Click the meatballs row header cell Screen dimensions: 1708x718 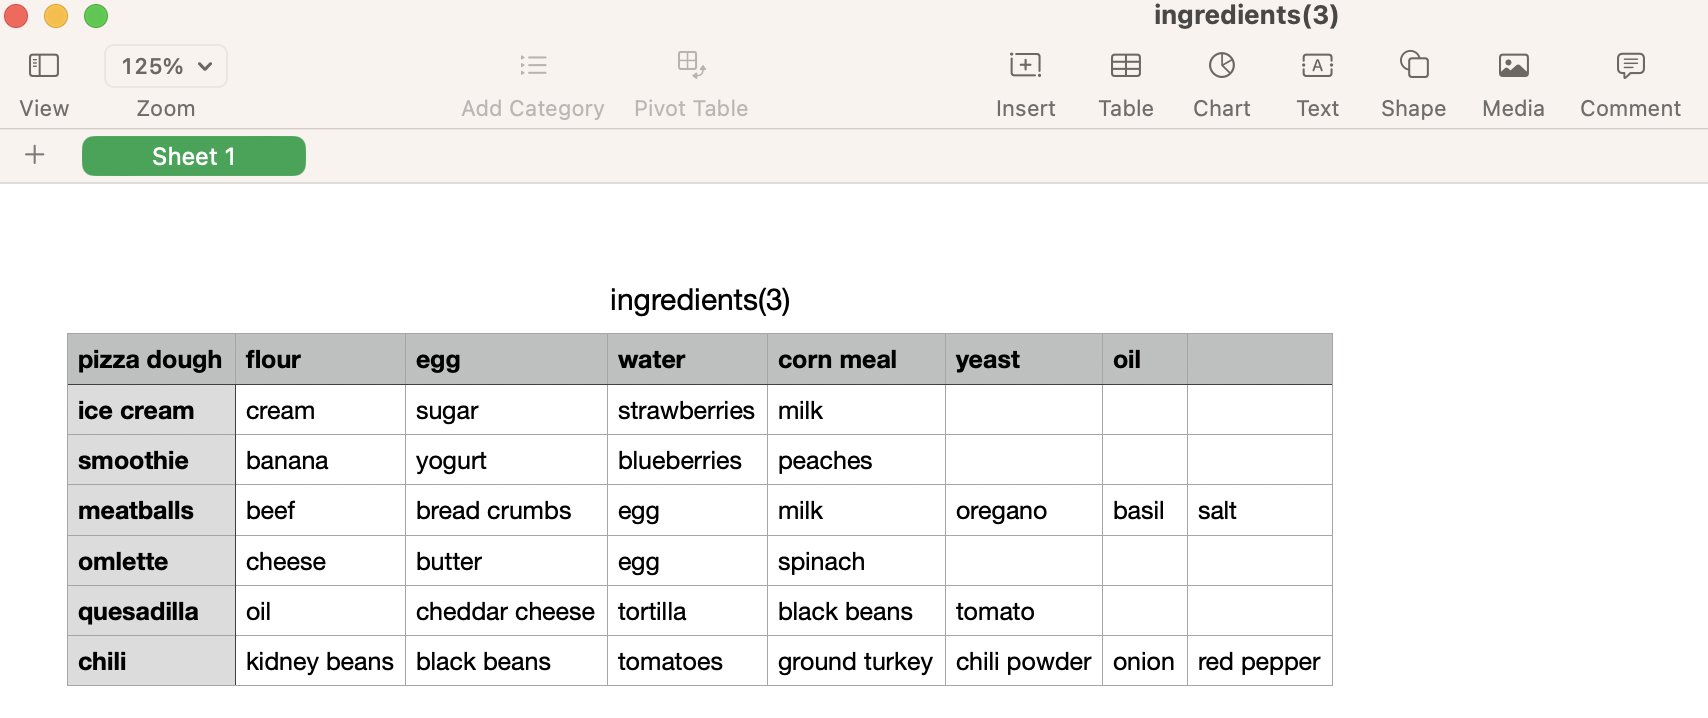click(x=136, y=511)
